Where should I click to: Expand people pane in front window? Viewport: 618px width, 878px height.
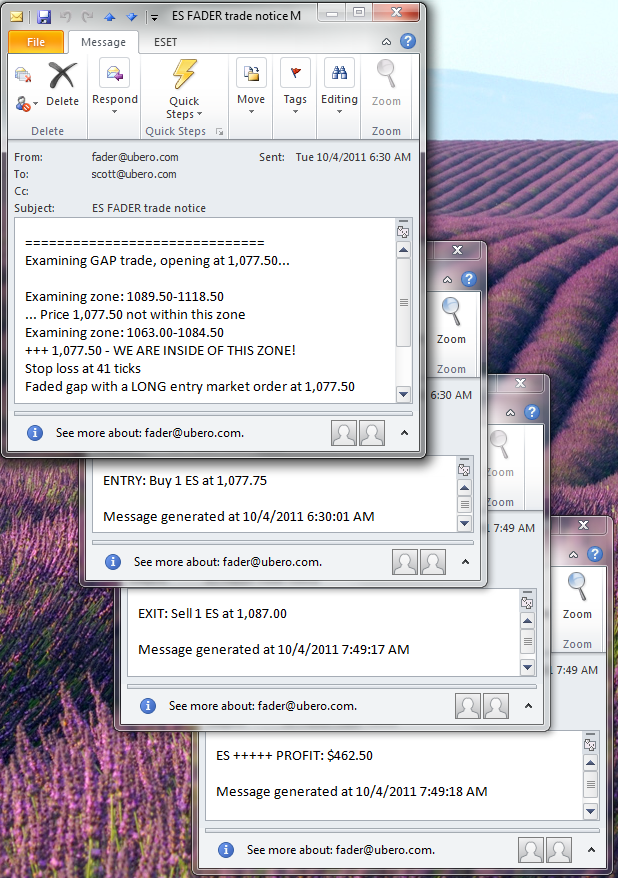tap(404, 433)
